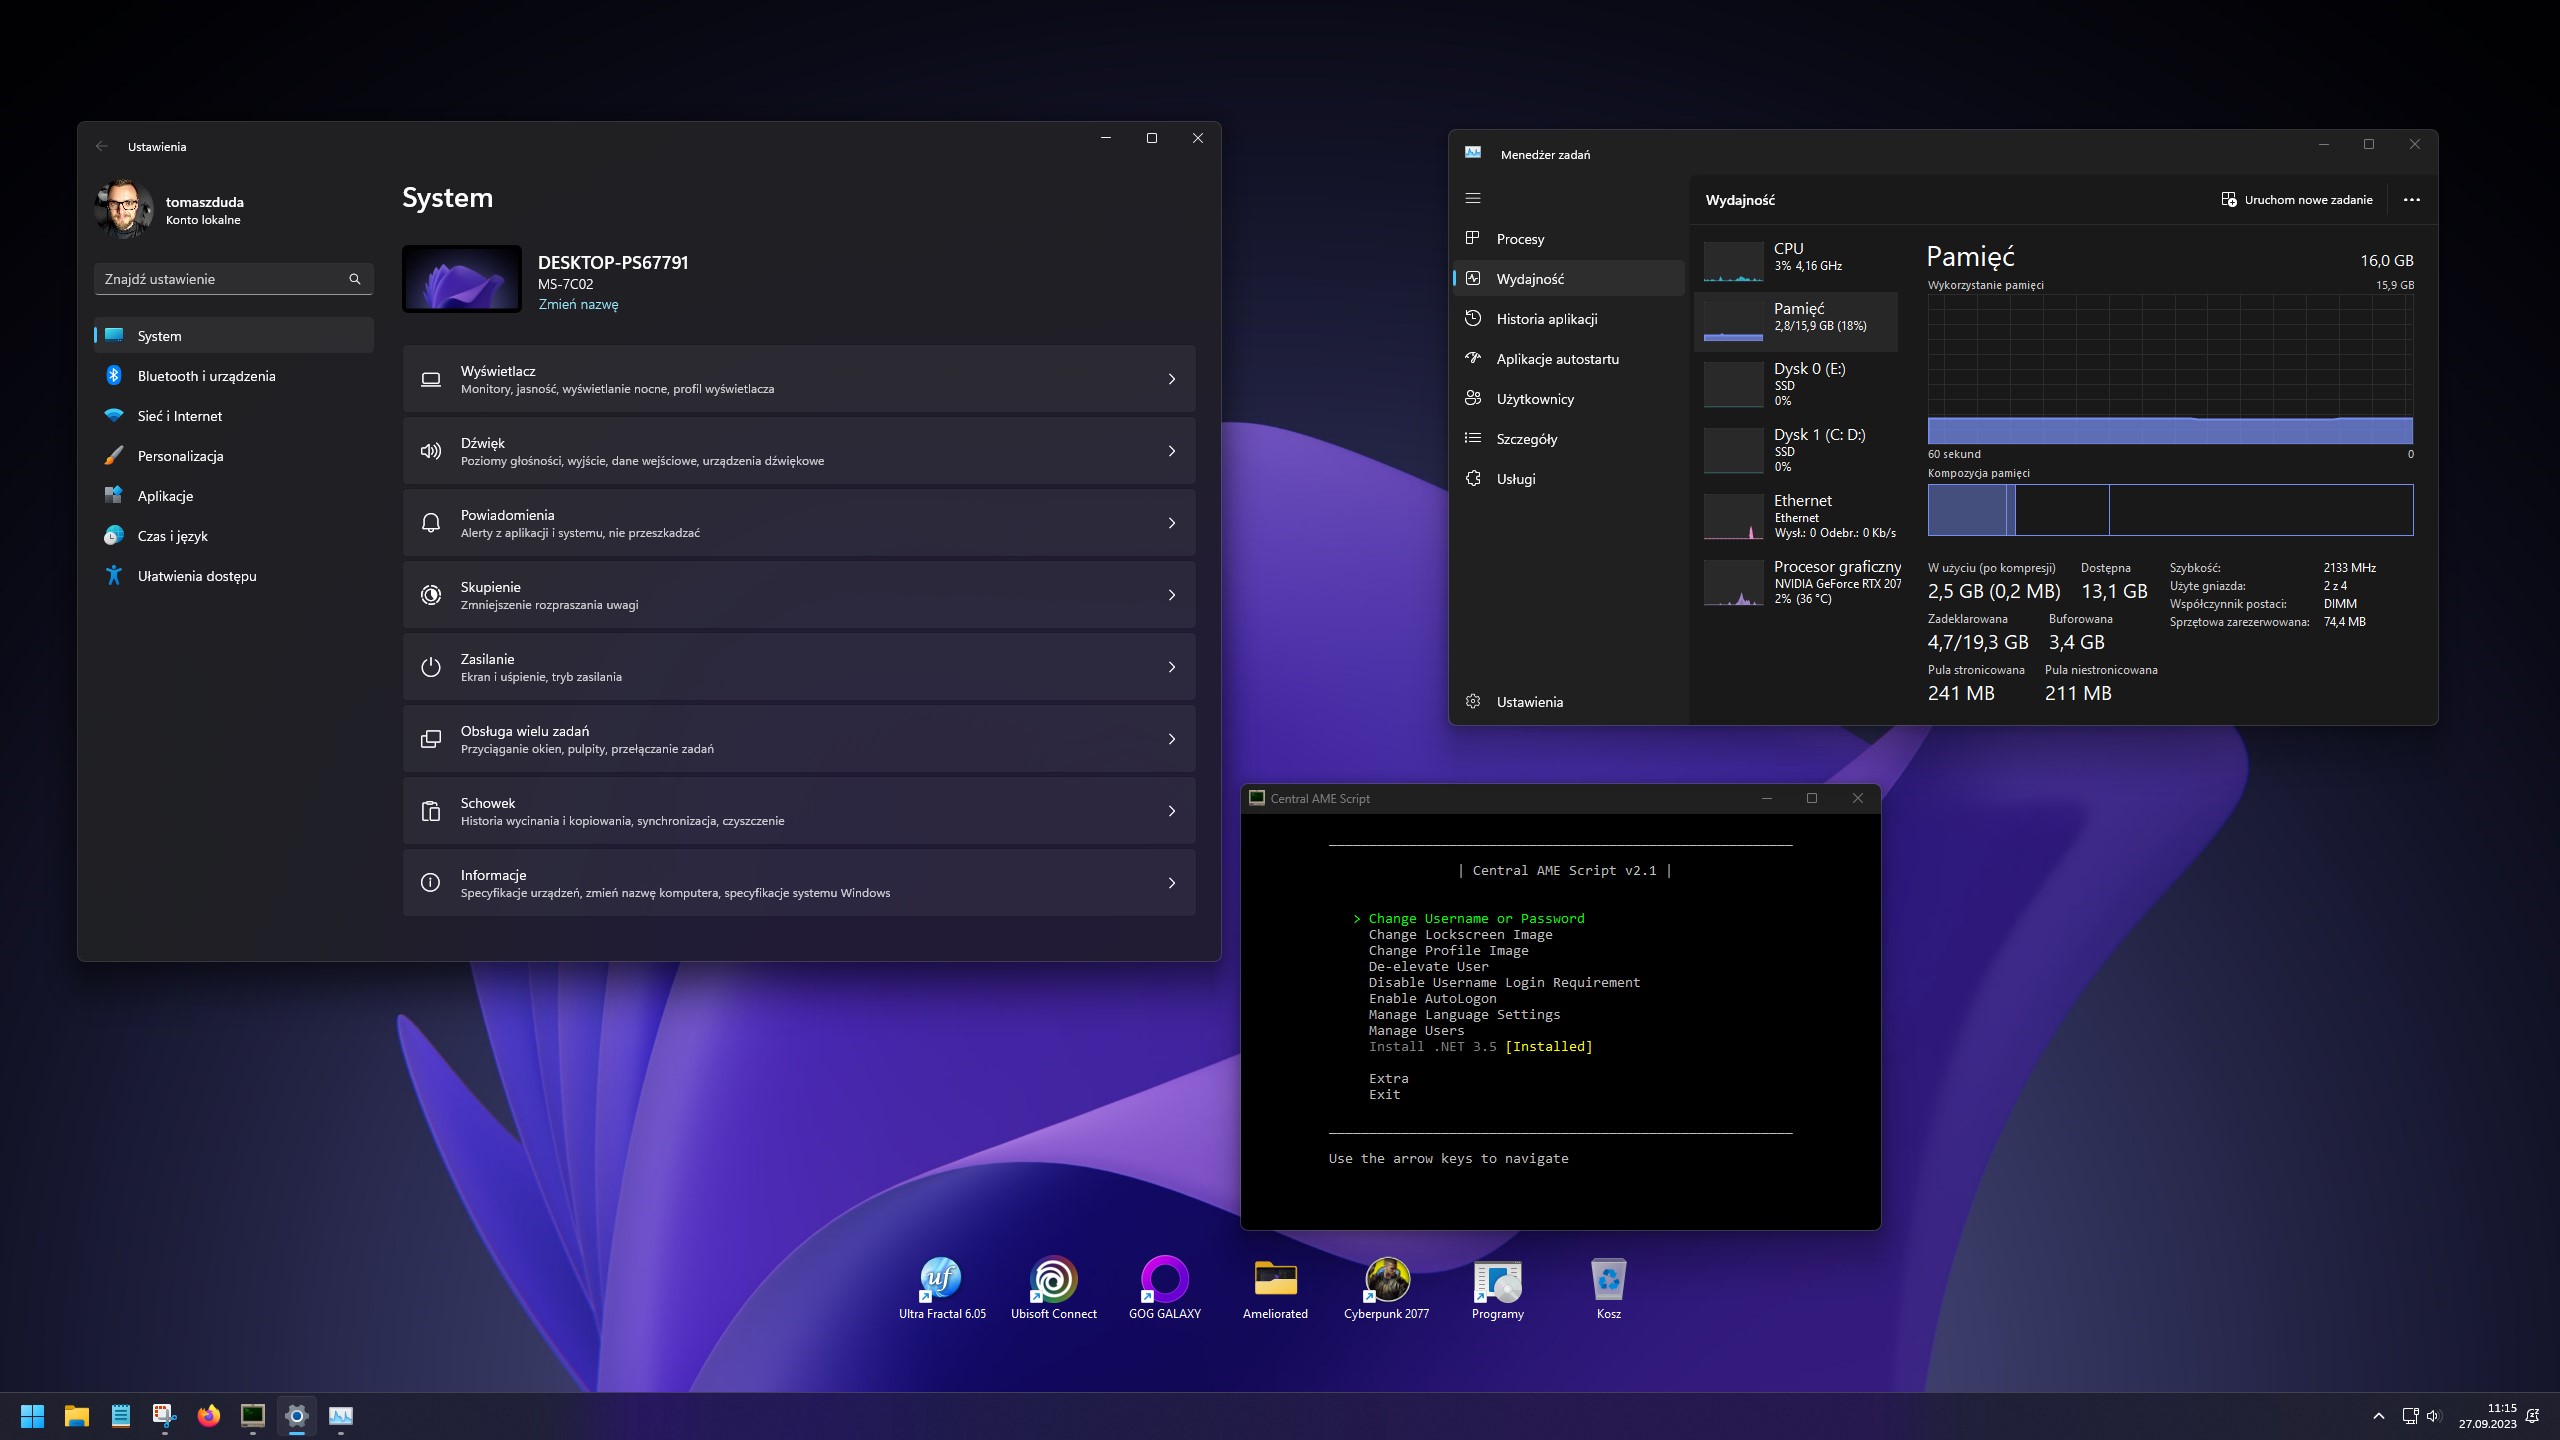Select Personalizacja in Settings sidebar
Viewport: 2560px width, 1440px height.
point(181,455)
